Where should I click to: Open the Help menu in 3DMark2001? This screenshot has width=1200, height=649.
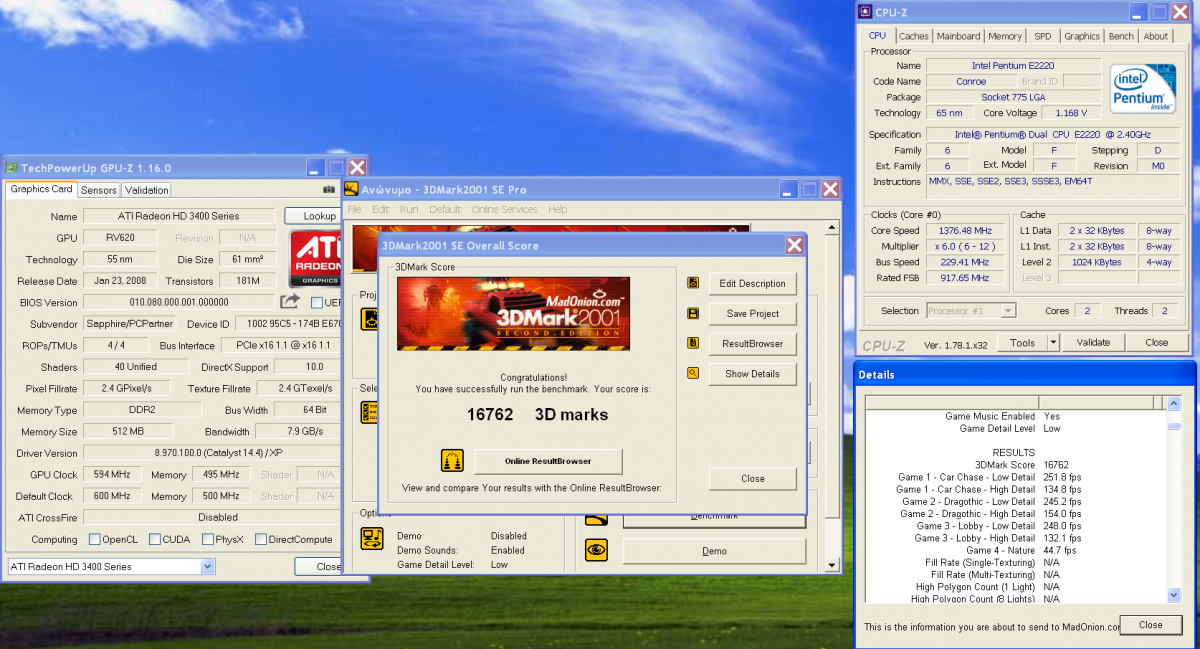(558, 209)
